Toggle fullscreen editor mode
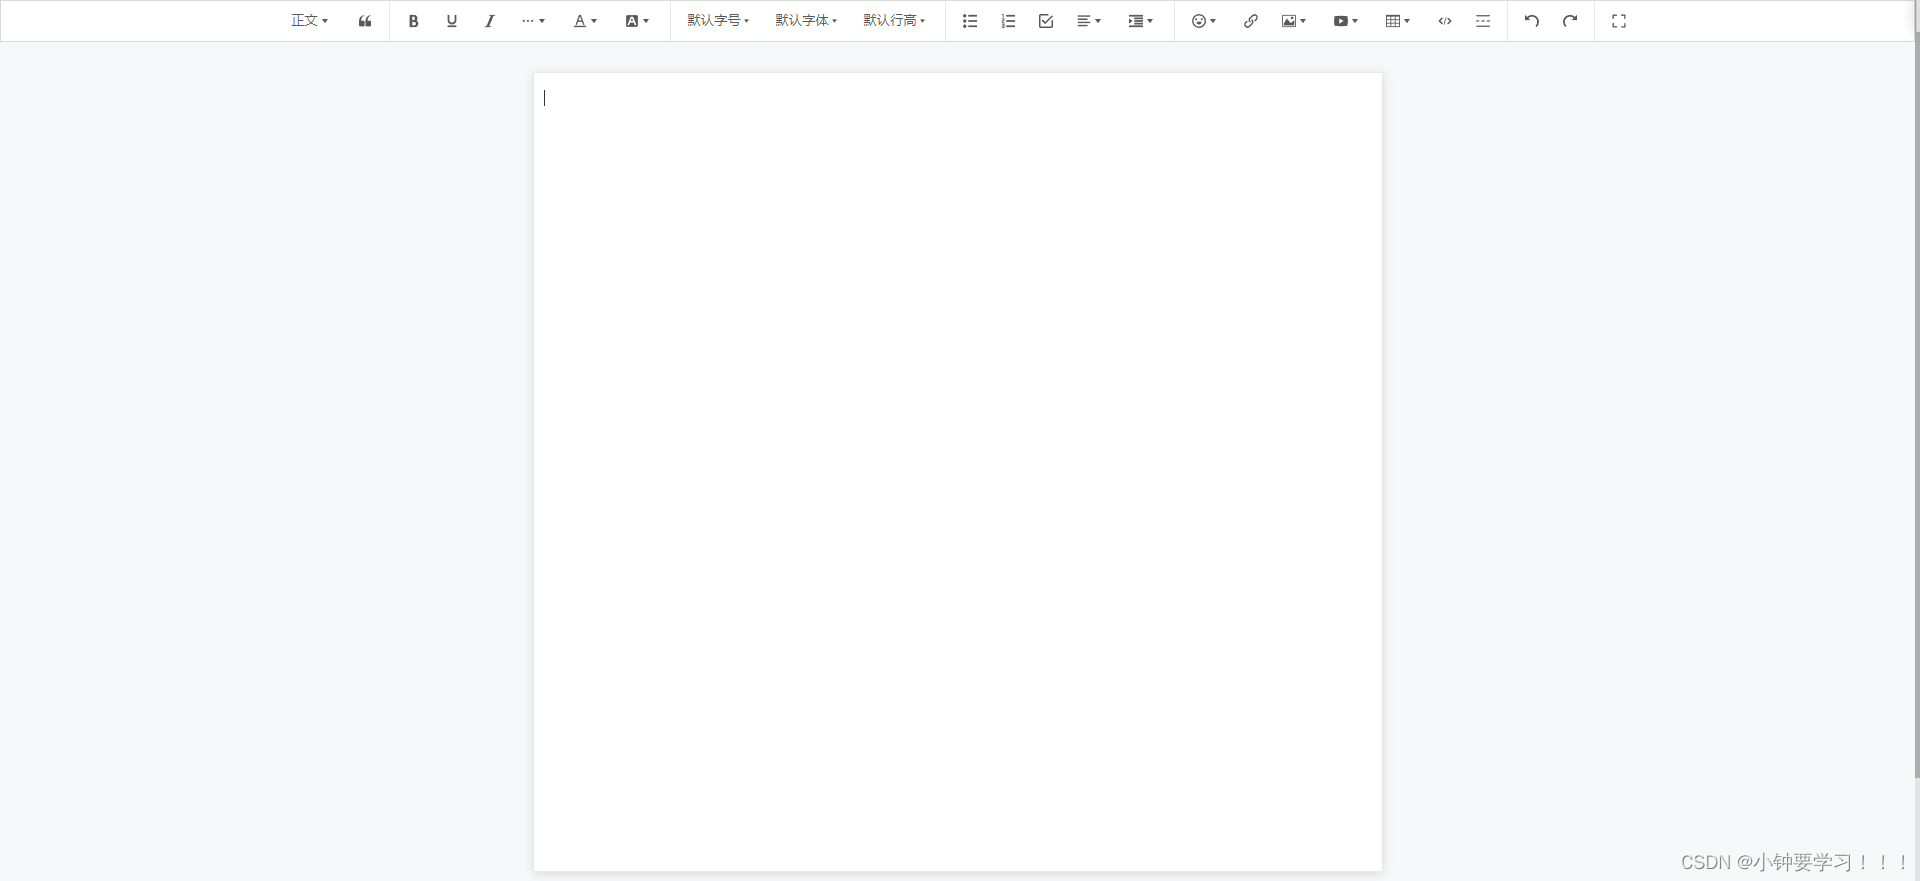 tap(1619, 21)
